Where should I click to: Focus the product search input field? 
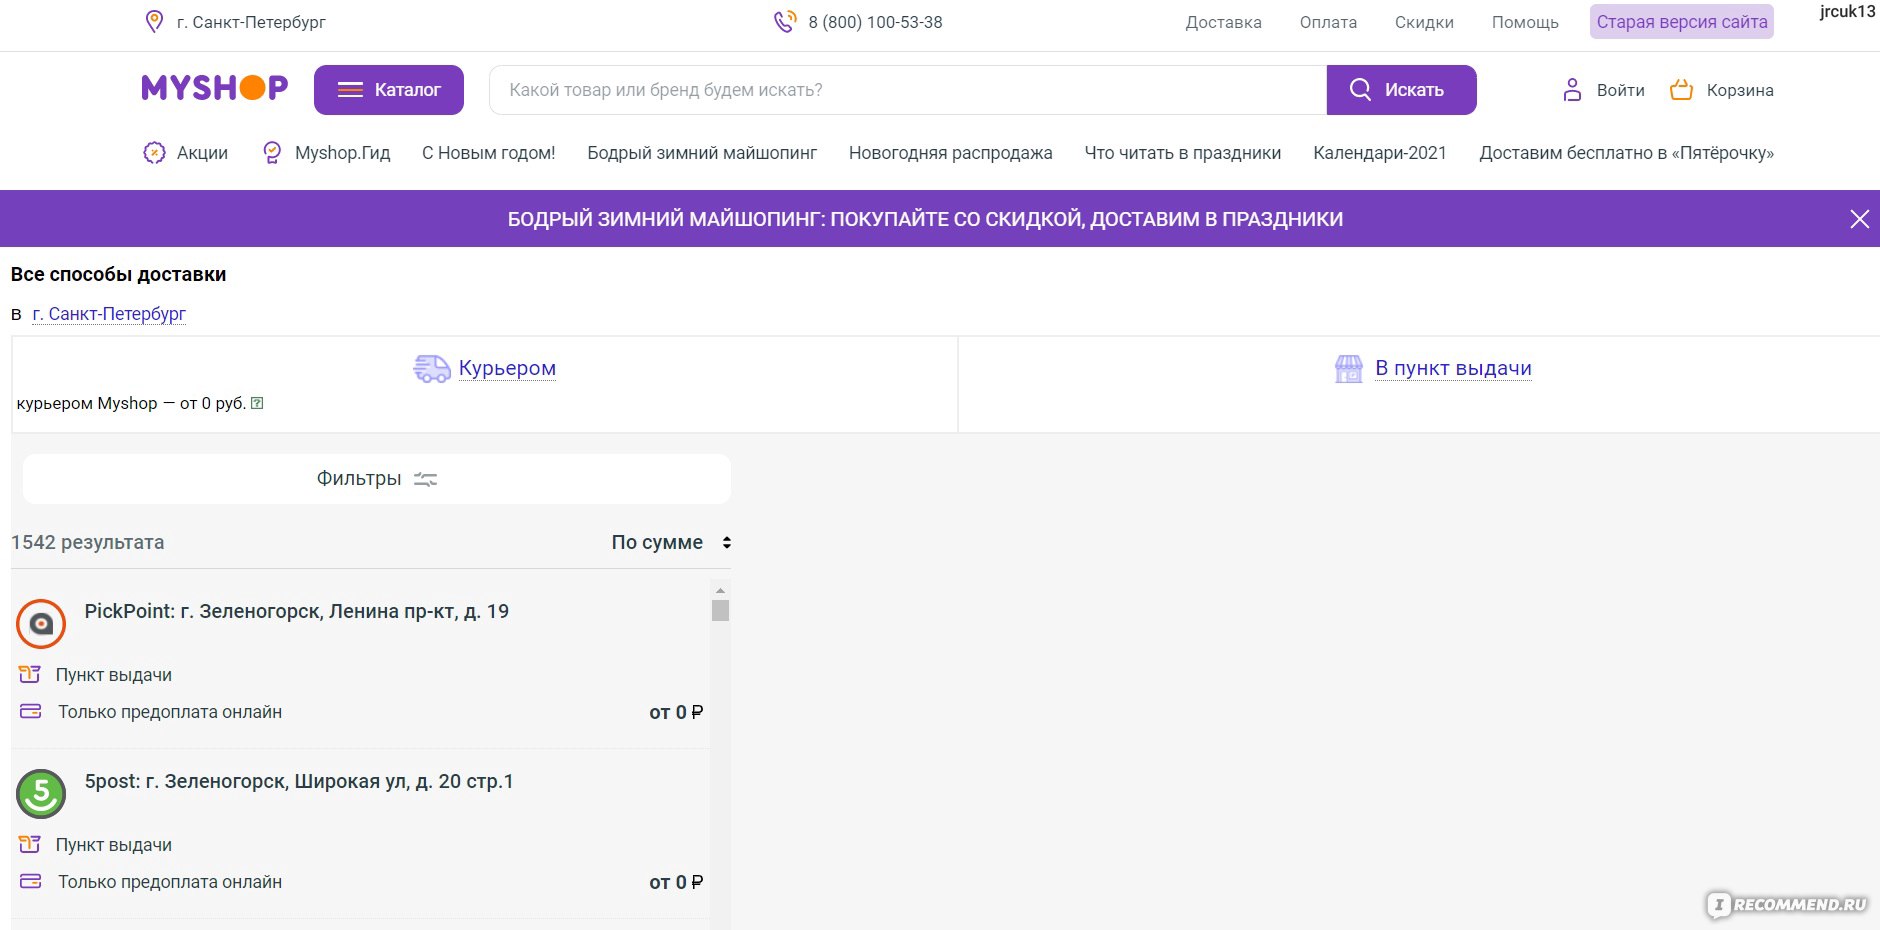[x=908, y=90]
